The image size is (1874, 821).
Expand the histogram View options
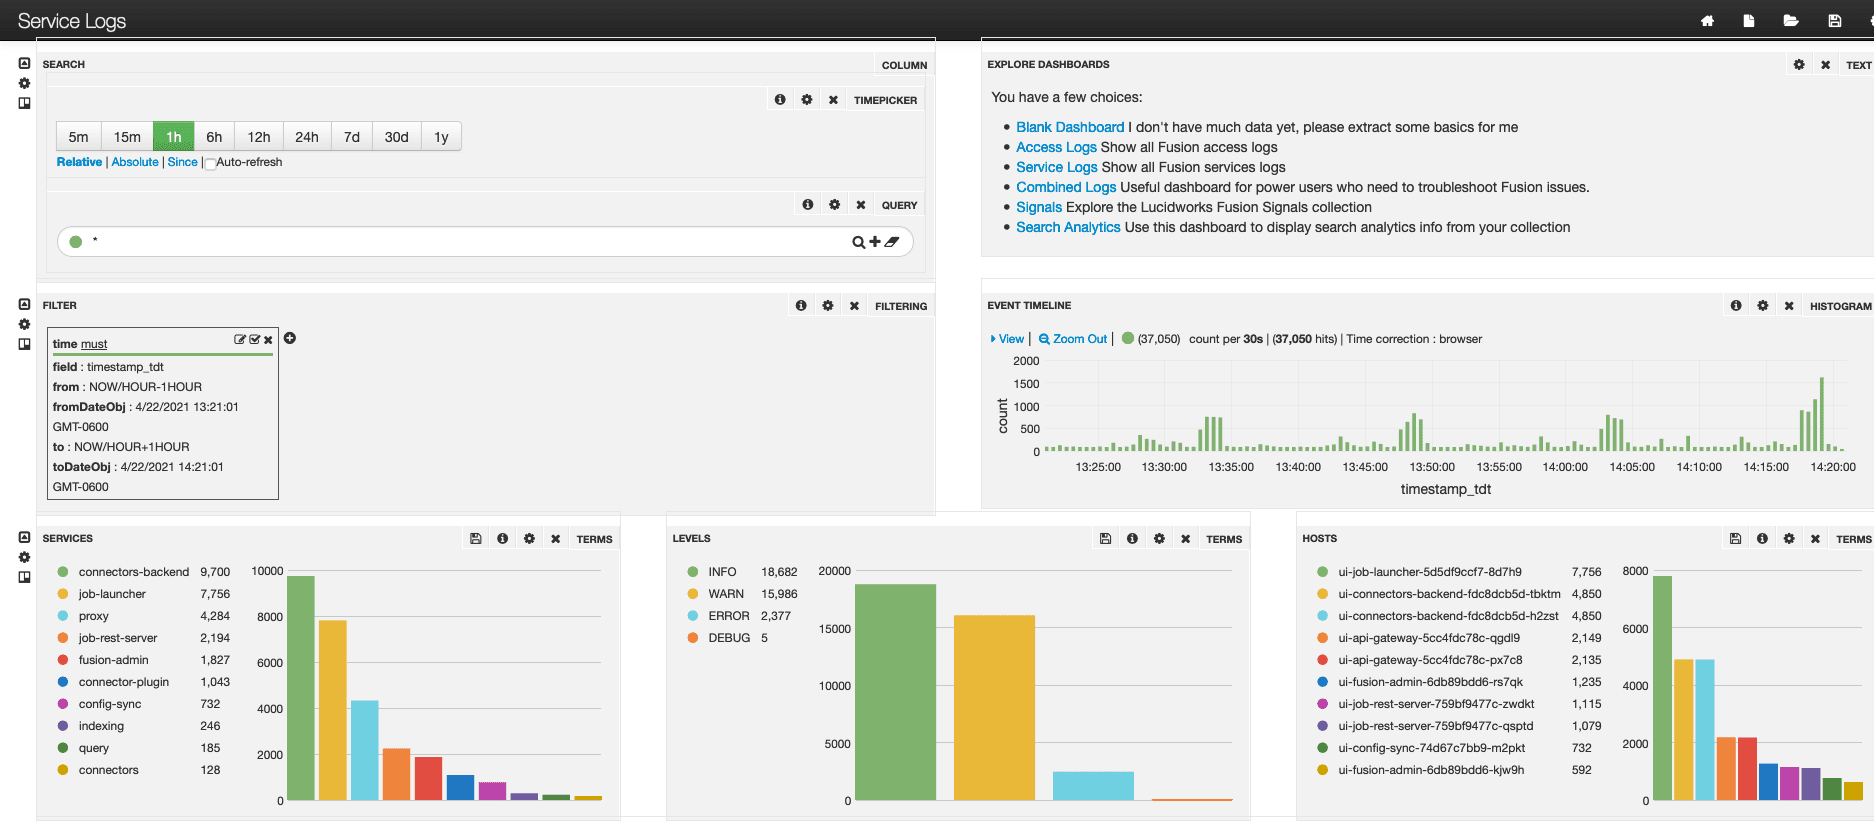(1007, 339)
